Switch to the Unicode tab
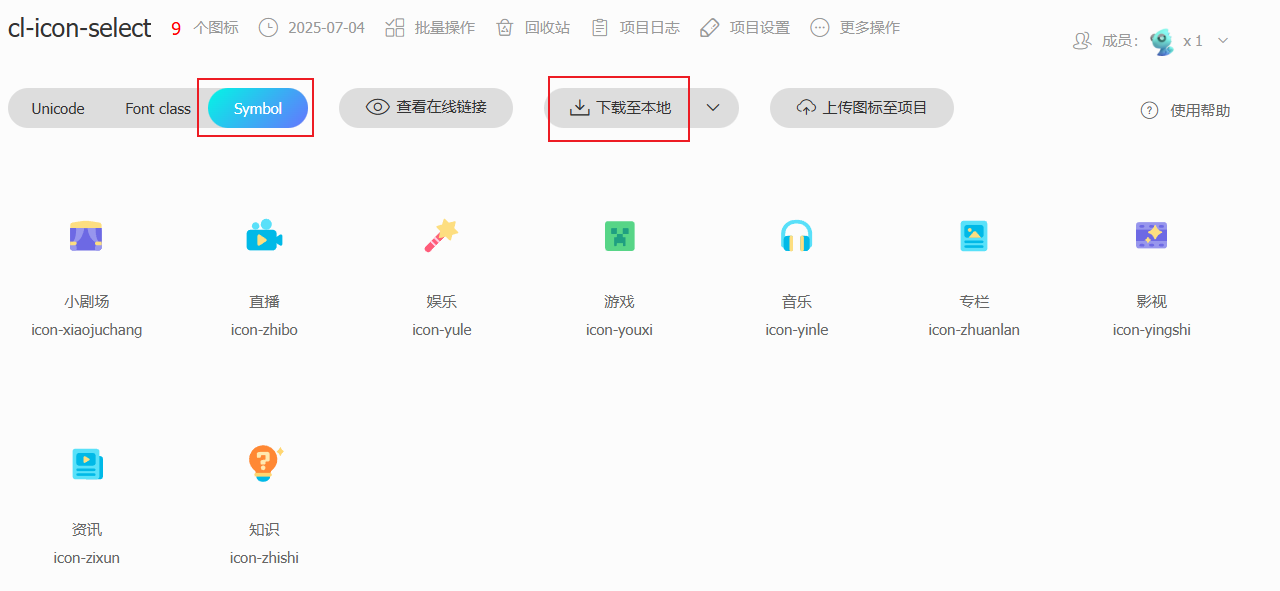1280x591 pixels. tap(57, 107)
